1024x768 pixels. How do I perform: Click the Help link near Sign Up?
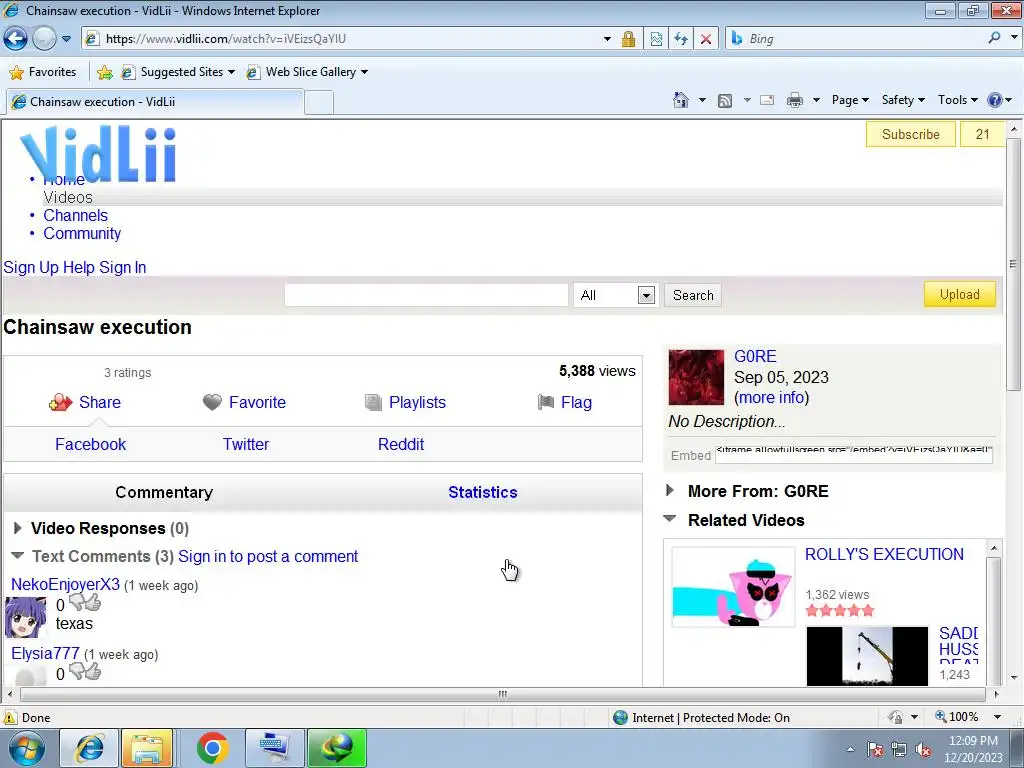[78, 267]
